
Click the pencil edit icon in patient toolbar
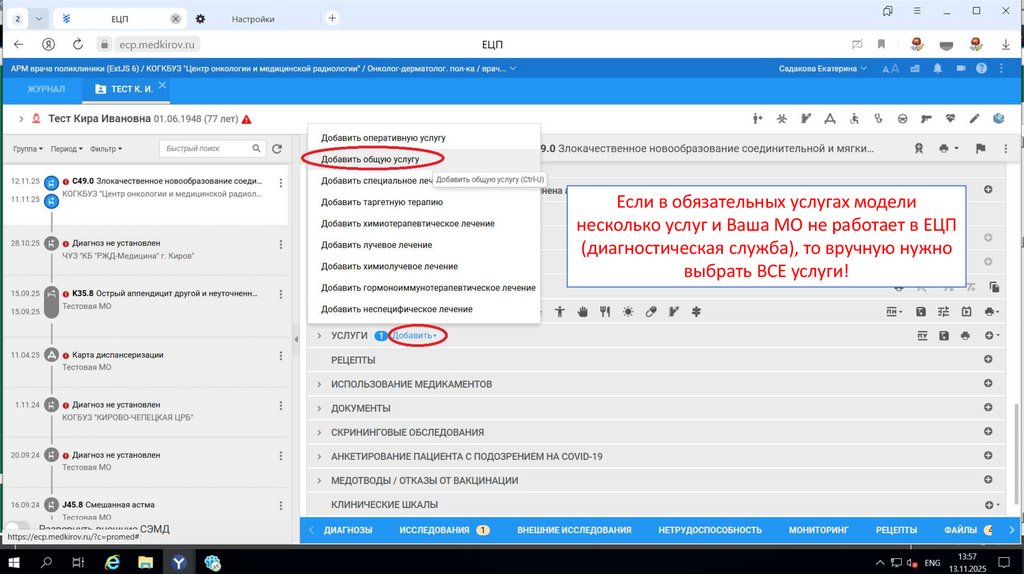point(974,119)
